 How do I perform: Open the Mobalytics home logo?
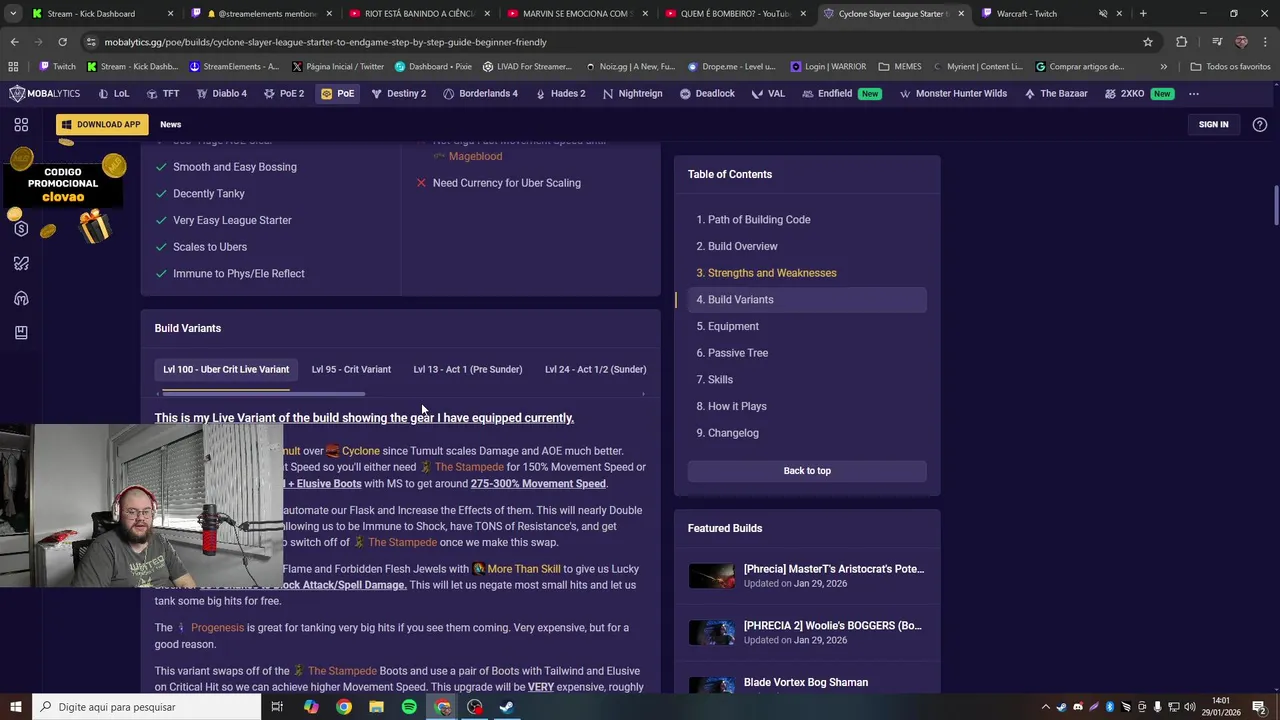pos(45,93)
